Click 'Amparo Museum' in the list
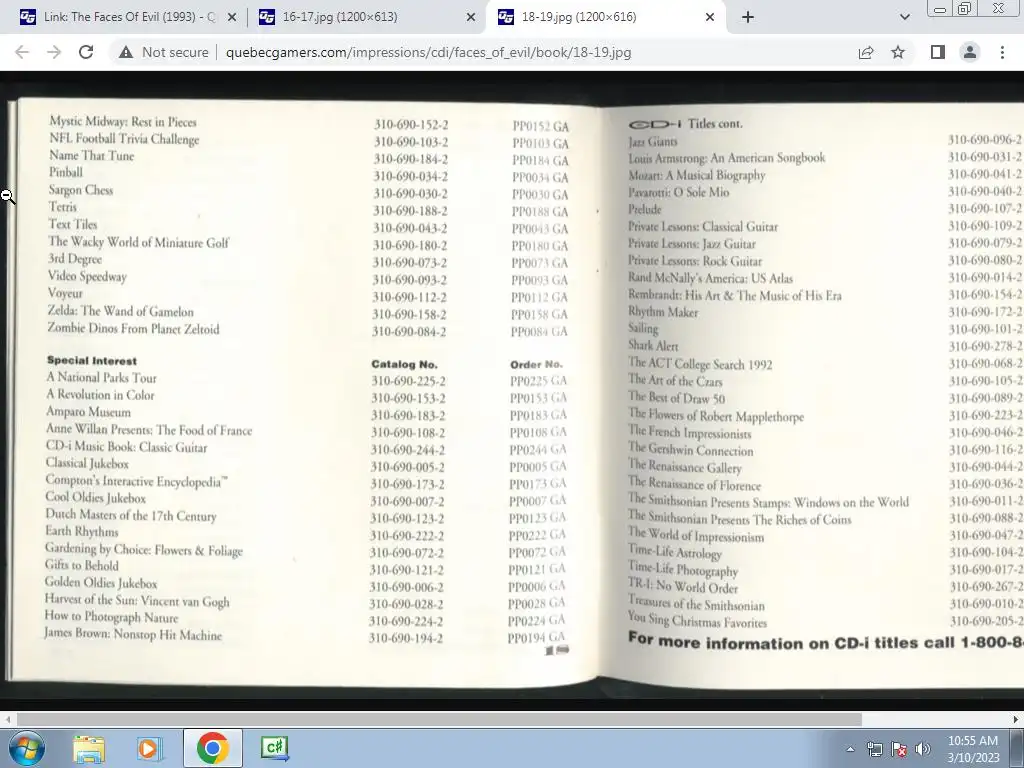This screenshot has width=1024, height=768. coord(88,412)
